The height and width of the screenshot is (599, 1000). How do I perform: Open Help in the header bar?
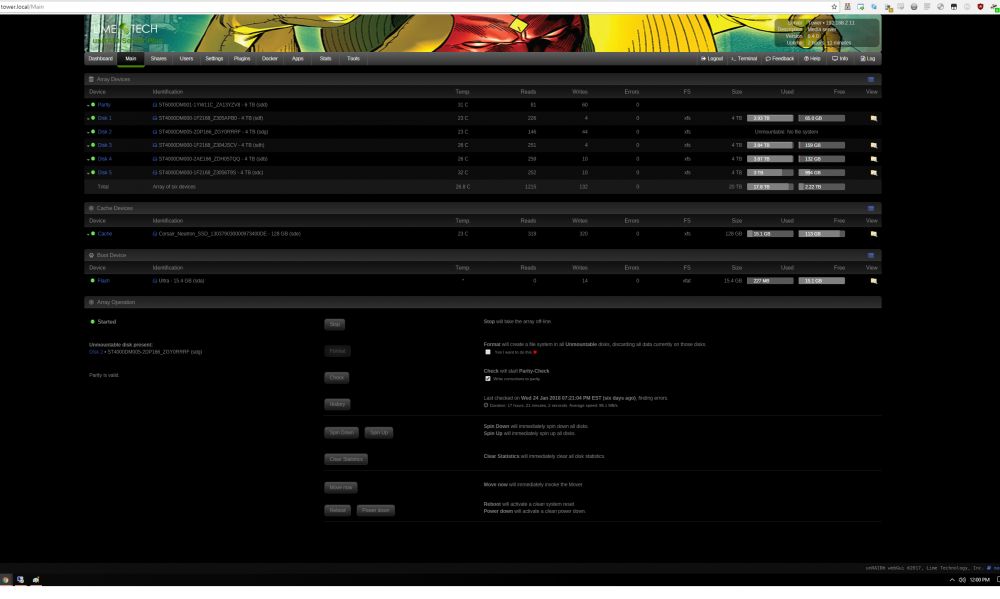(x=812, y=59)
